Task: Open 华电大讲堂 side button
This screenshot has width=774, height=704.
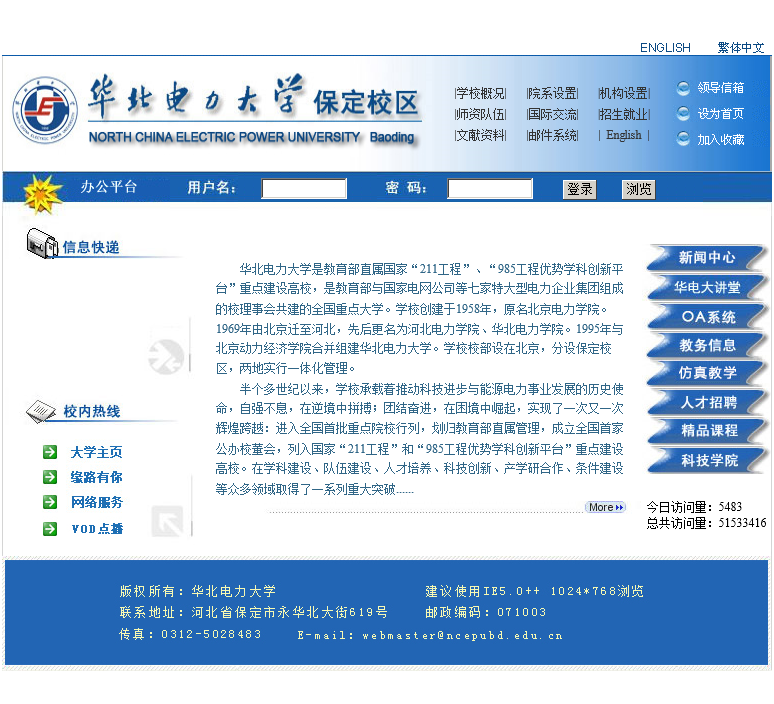Action: point(706,287)
